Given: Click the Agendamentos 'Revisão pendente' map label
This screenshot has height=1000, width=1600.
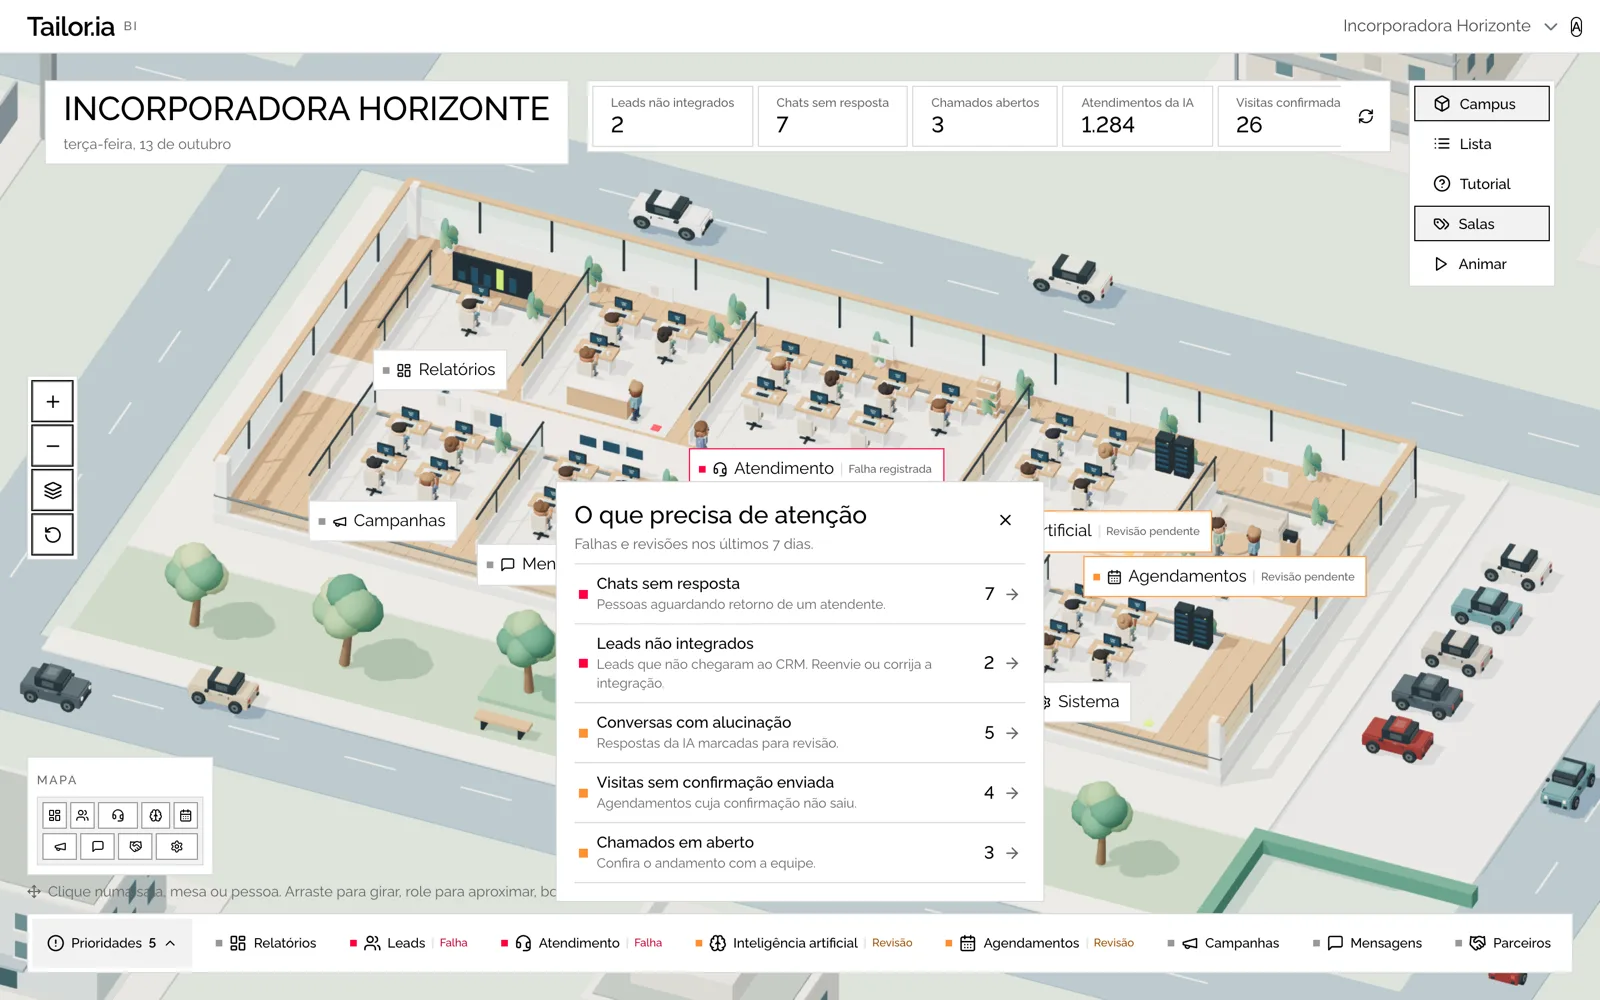Looking at the screenshot, I should pyautogui.click(x=1224, y=577).
